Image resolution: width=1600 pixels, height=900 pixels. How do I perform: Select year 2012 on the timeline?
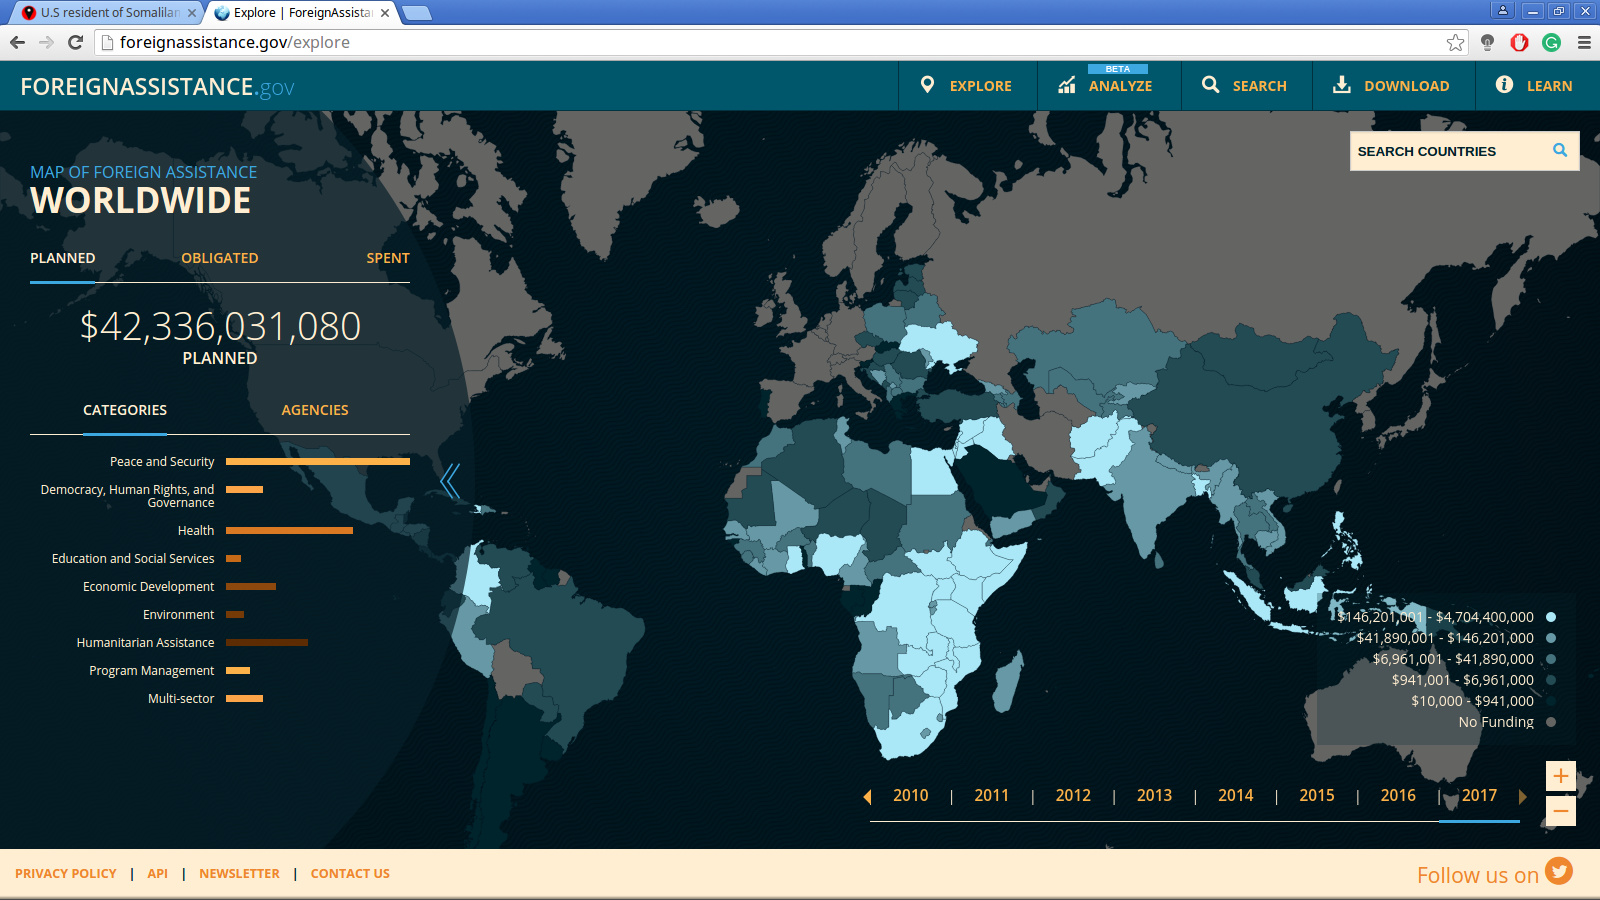pos(1073,795)
